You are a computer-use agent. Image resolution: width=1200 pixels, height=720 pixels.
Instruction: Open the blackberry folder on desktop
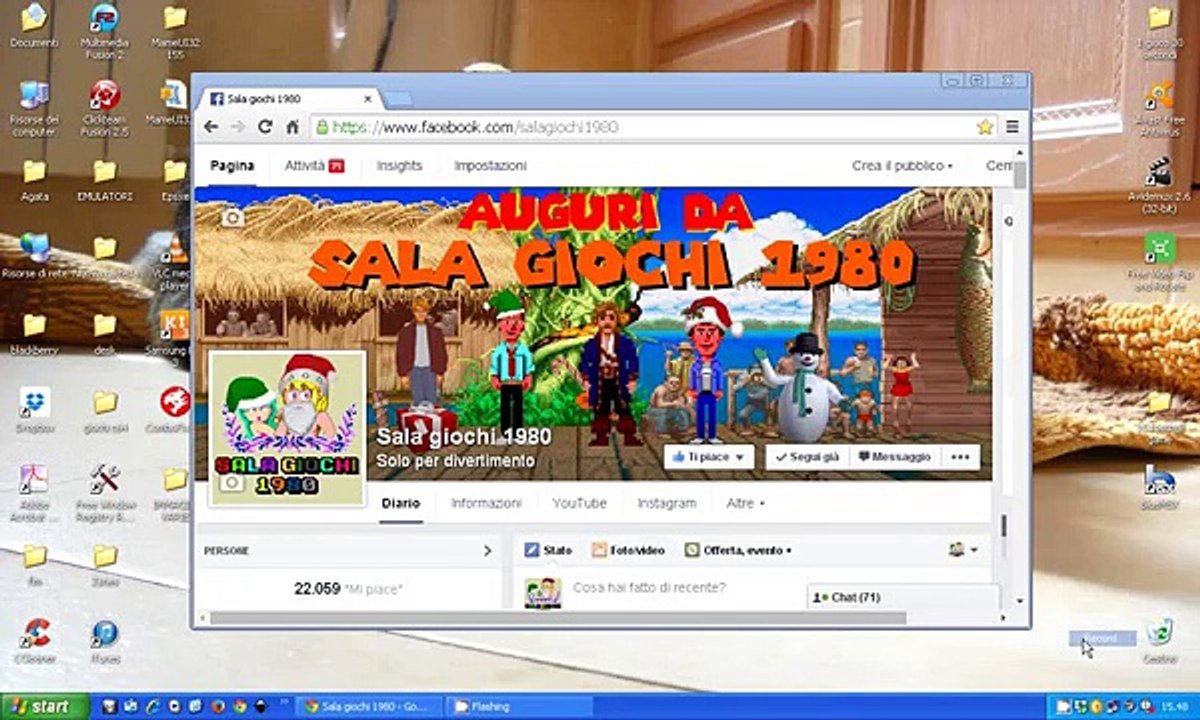pyautogui.click(x=34, y=333)
